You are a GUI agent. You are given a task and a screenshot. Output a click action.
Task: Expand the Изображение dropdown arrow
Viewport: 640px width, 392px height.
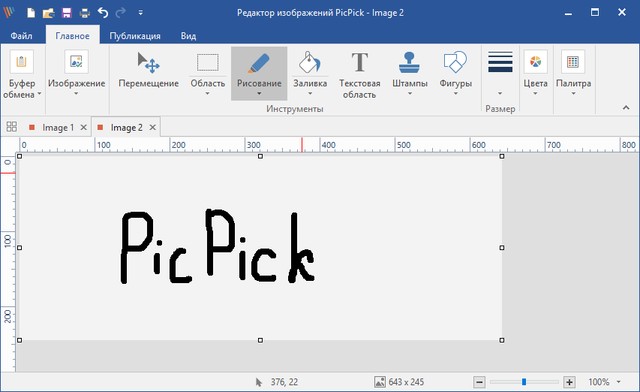[x=76, y=94]
